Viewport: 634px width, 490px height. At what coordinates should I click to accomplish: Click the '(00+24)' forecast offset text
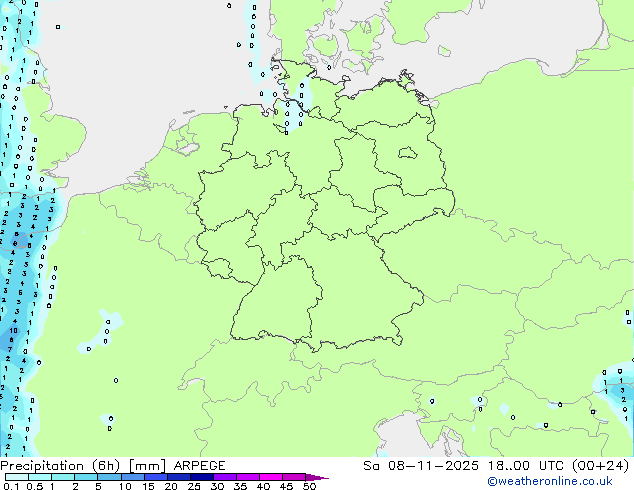[600, 466]
